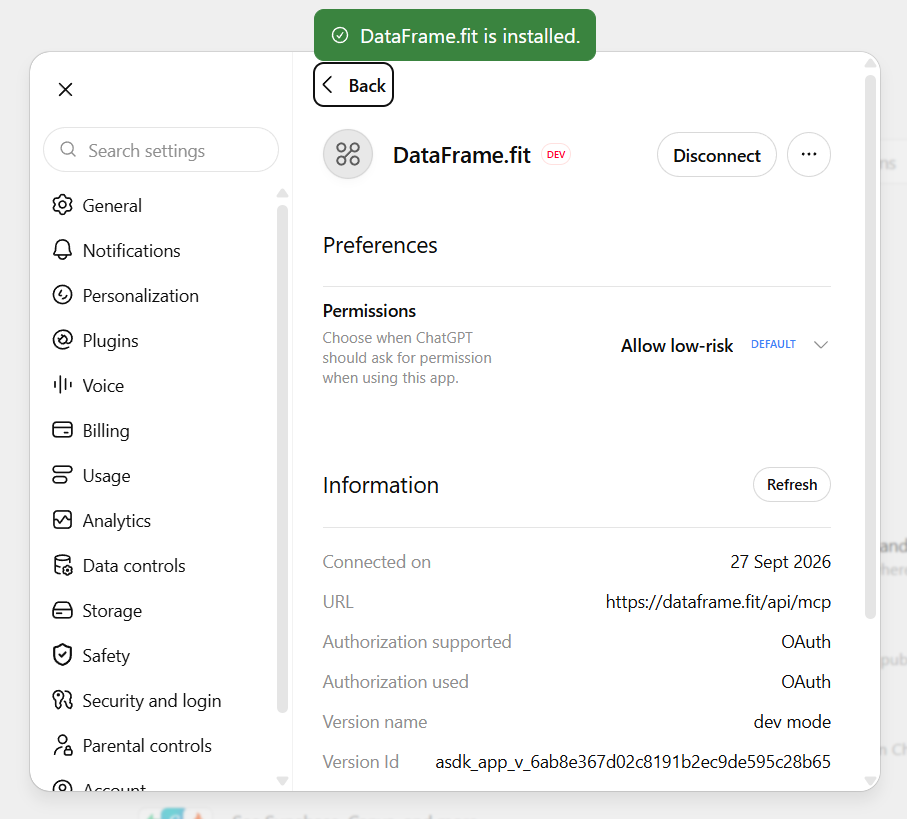Viewport: 907px width, 819px height.
Task: Select Notifications menu item
Action: [131, 250]
